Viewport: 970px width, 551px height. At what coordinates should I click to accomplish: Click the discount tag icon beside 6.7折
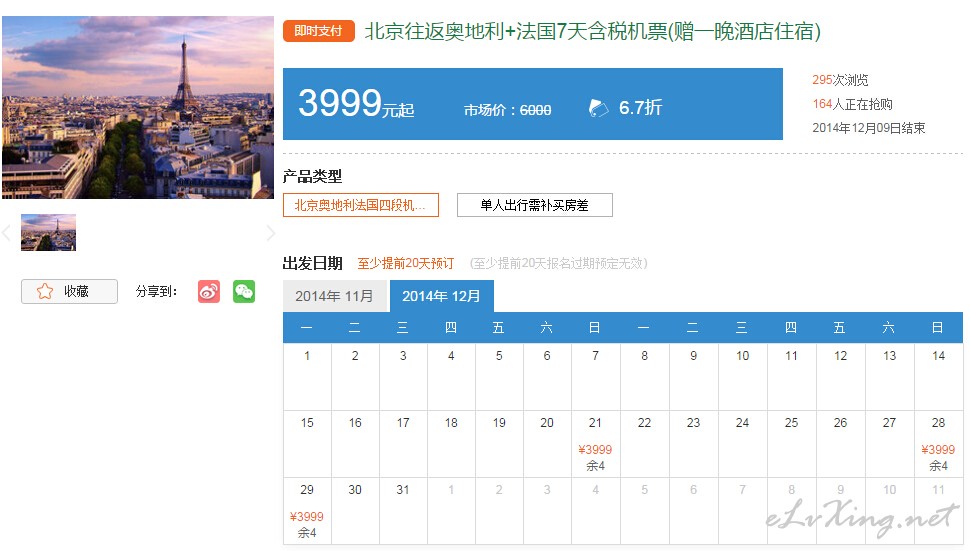coord(598,108)
